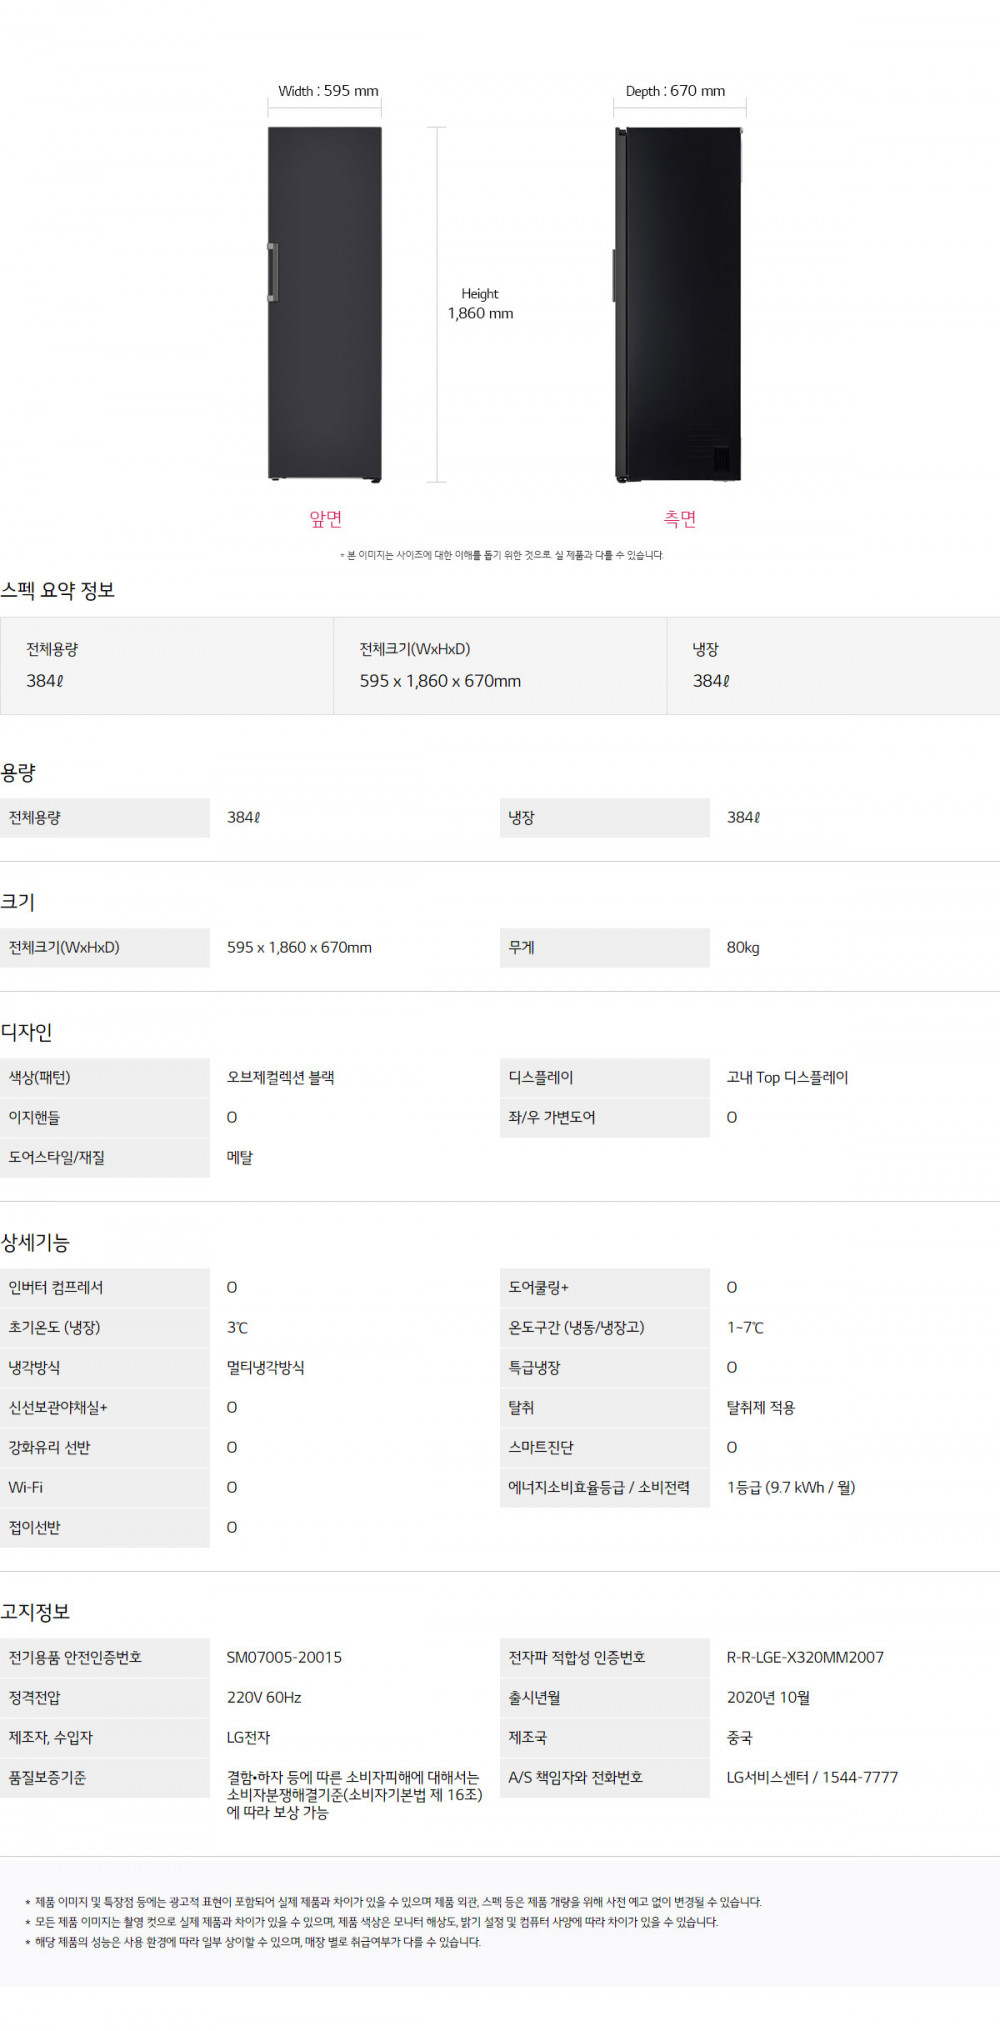Click the 오브제컬렉션 블랙 color value

tap(280, 1077)
